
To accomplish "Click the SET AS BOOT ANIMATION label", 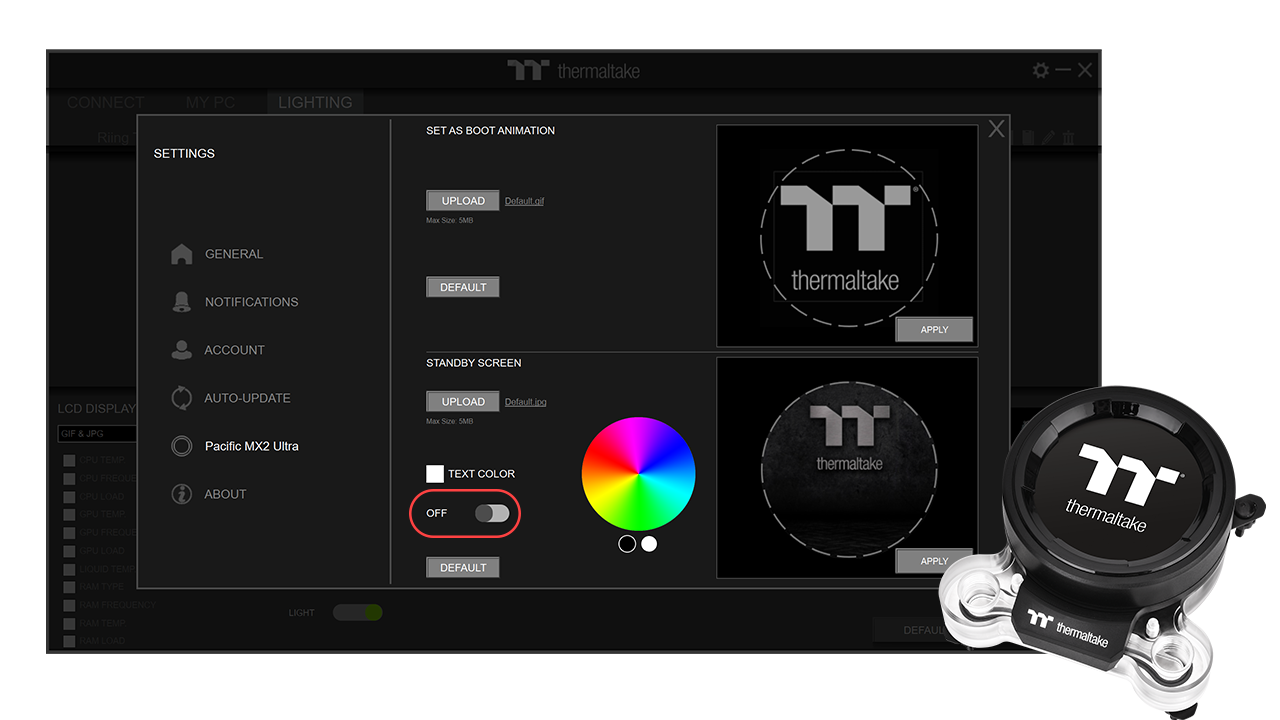I will click(490, 130).
